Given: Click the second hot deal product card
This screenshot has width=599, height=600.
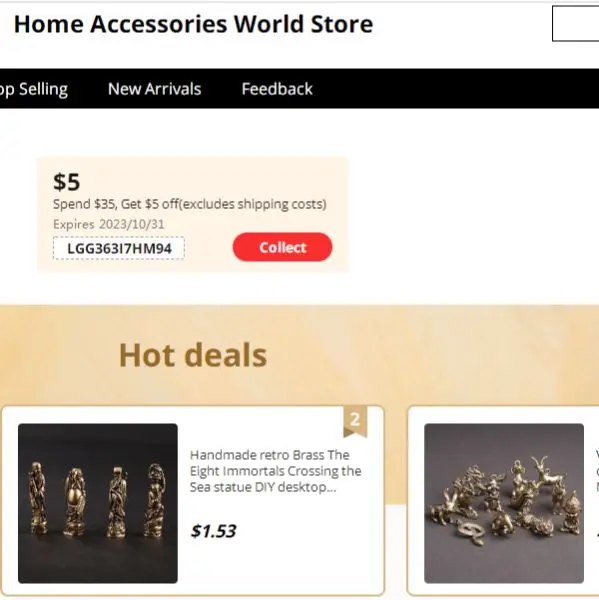Looking at the screenshot, I should point(503,501).
